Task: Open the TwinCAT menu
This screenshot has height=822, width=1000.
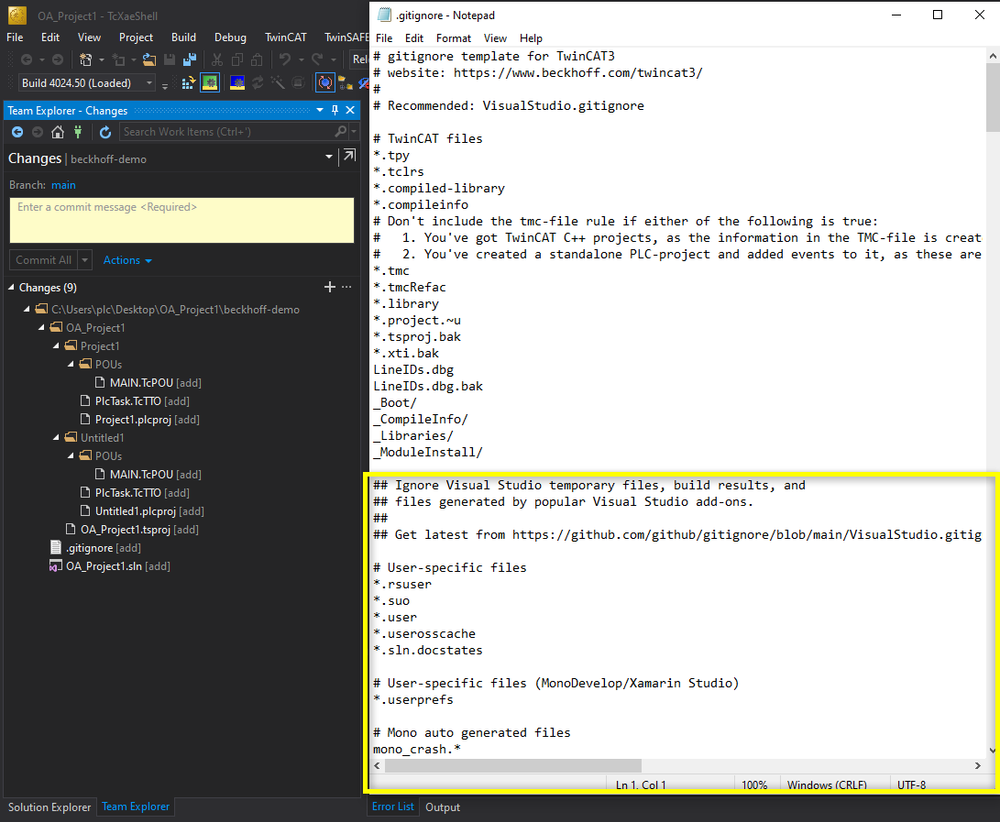Action: (x=286, y=38)
